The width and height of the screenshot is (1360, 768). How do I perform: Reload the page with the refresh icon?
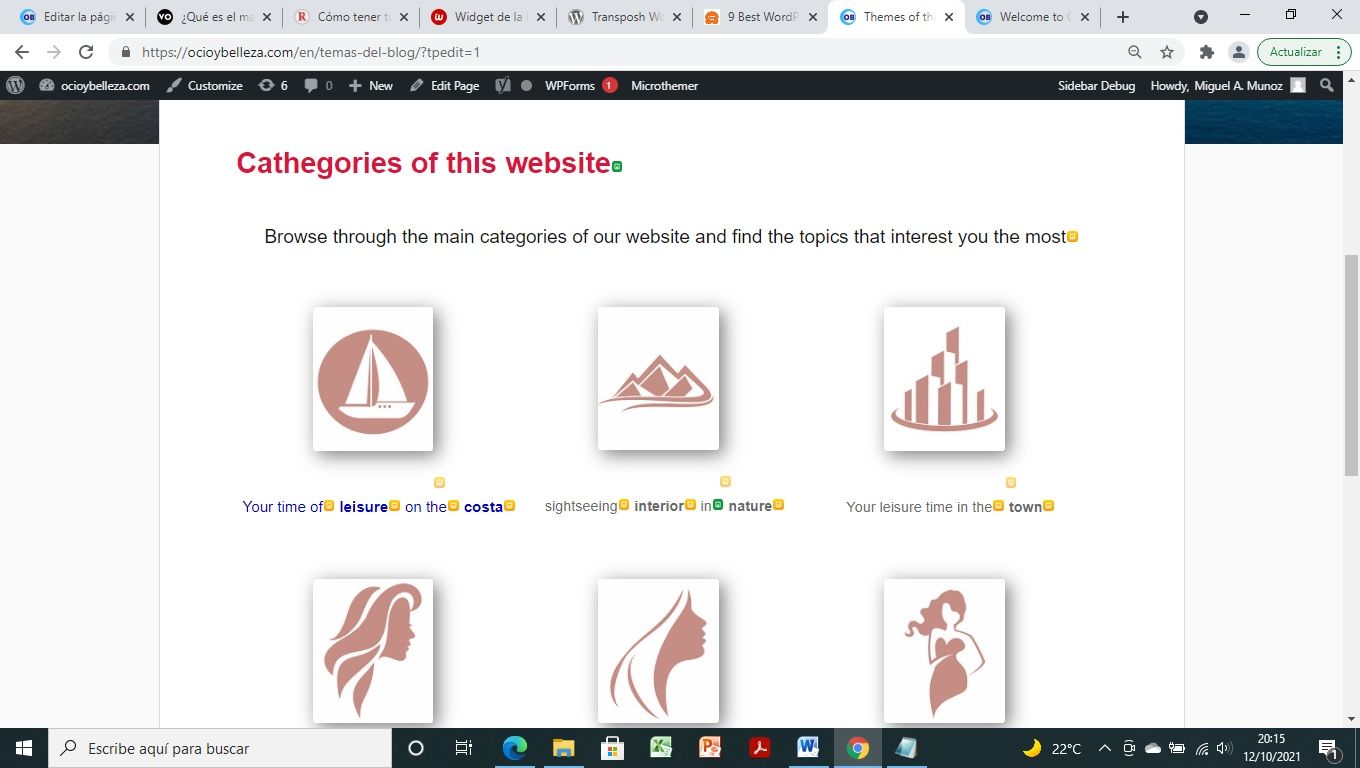tap(86, 52)
